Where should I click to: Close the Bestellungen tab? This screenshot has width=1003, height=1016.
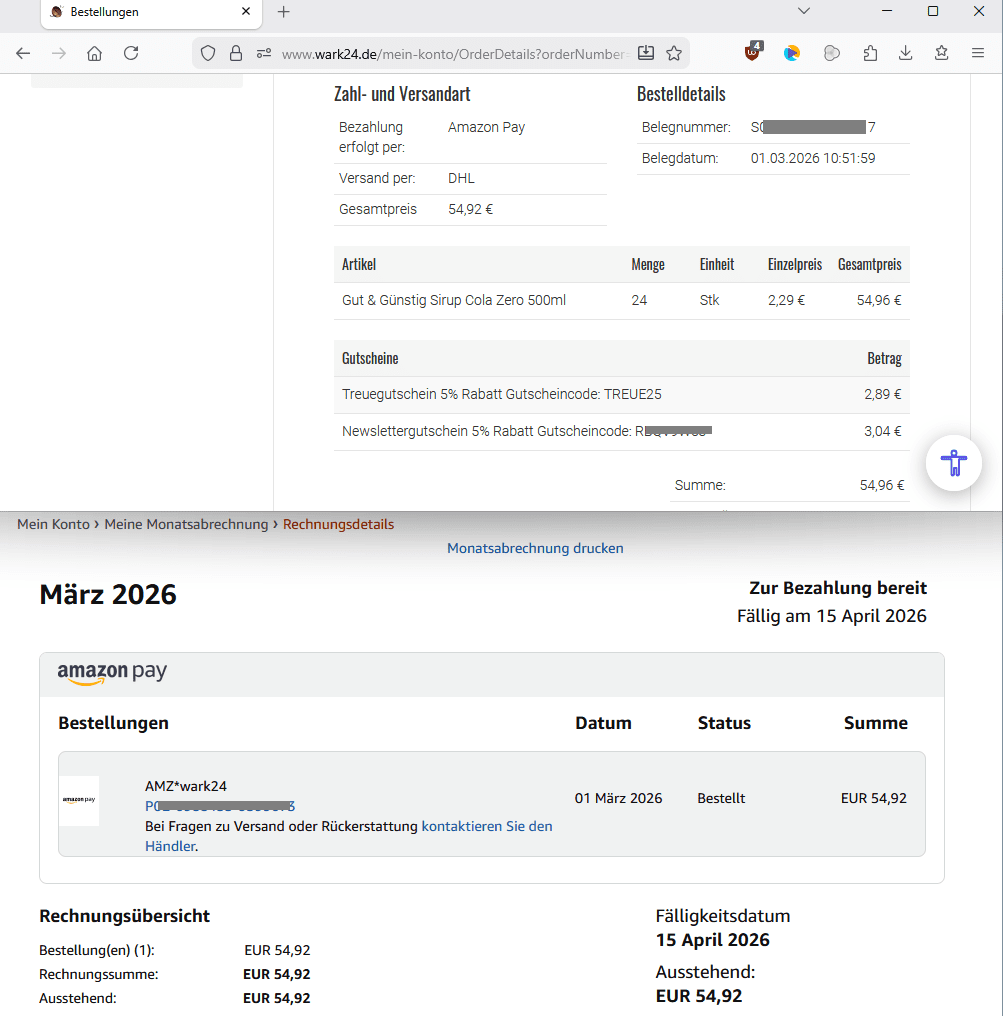[246, 12]
